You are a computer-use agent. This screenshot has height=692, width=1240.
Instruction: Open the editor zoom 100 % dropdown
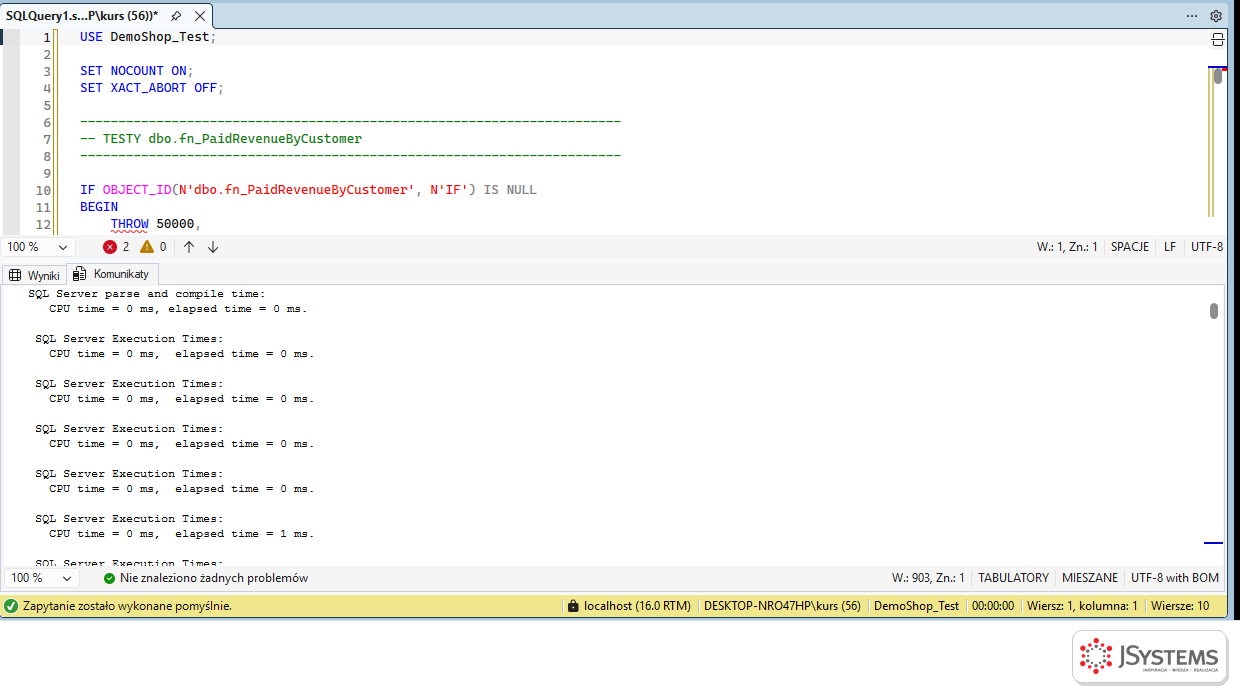pos(39,247)
